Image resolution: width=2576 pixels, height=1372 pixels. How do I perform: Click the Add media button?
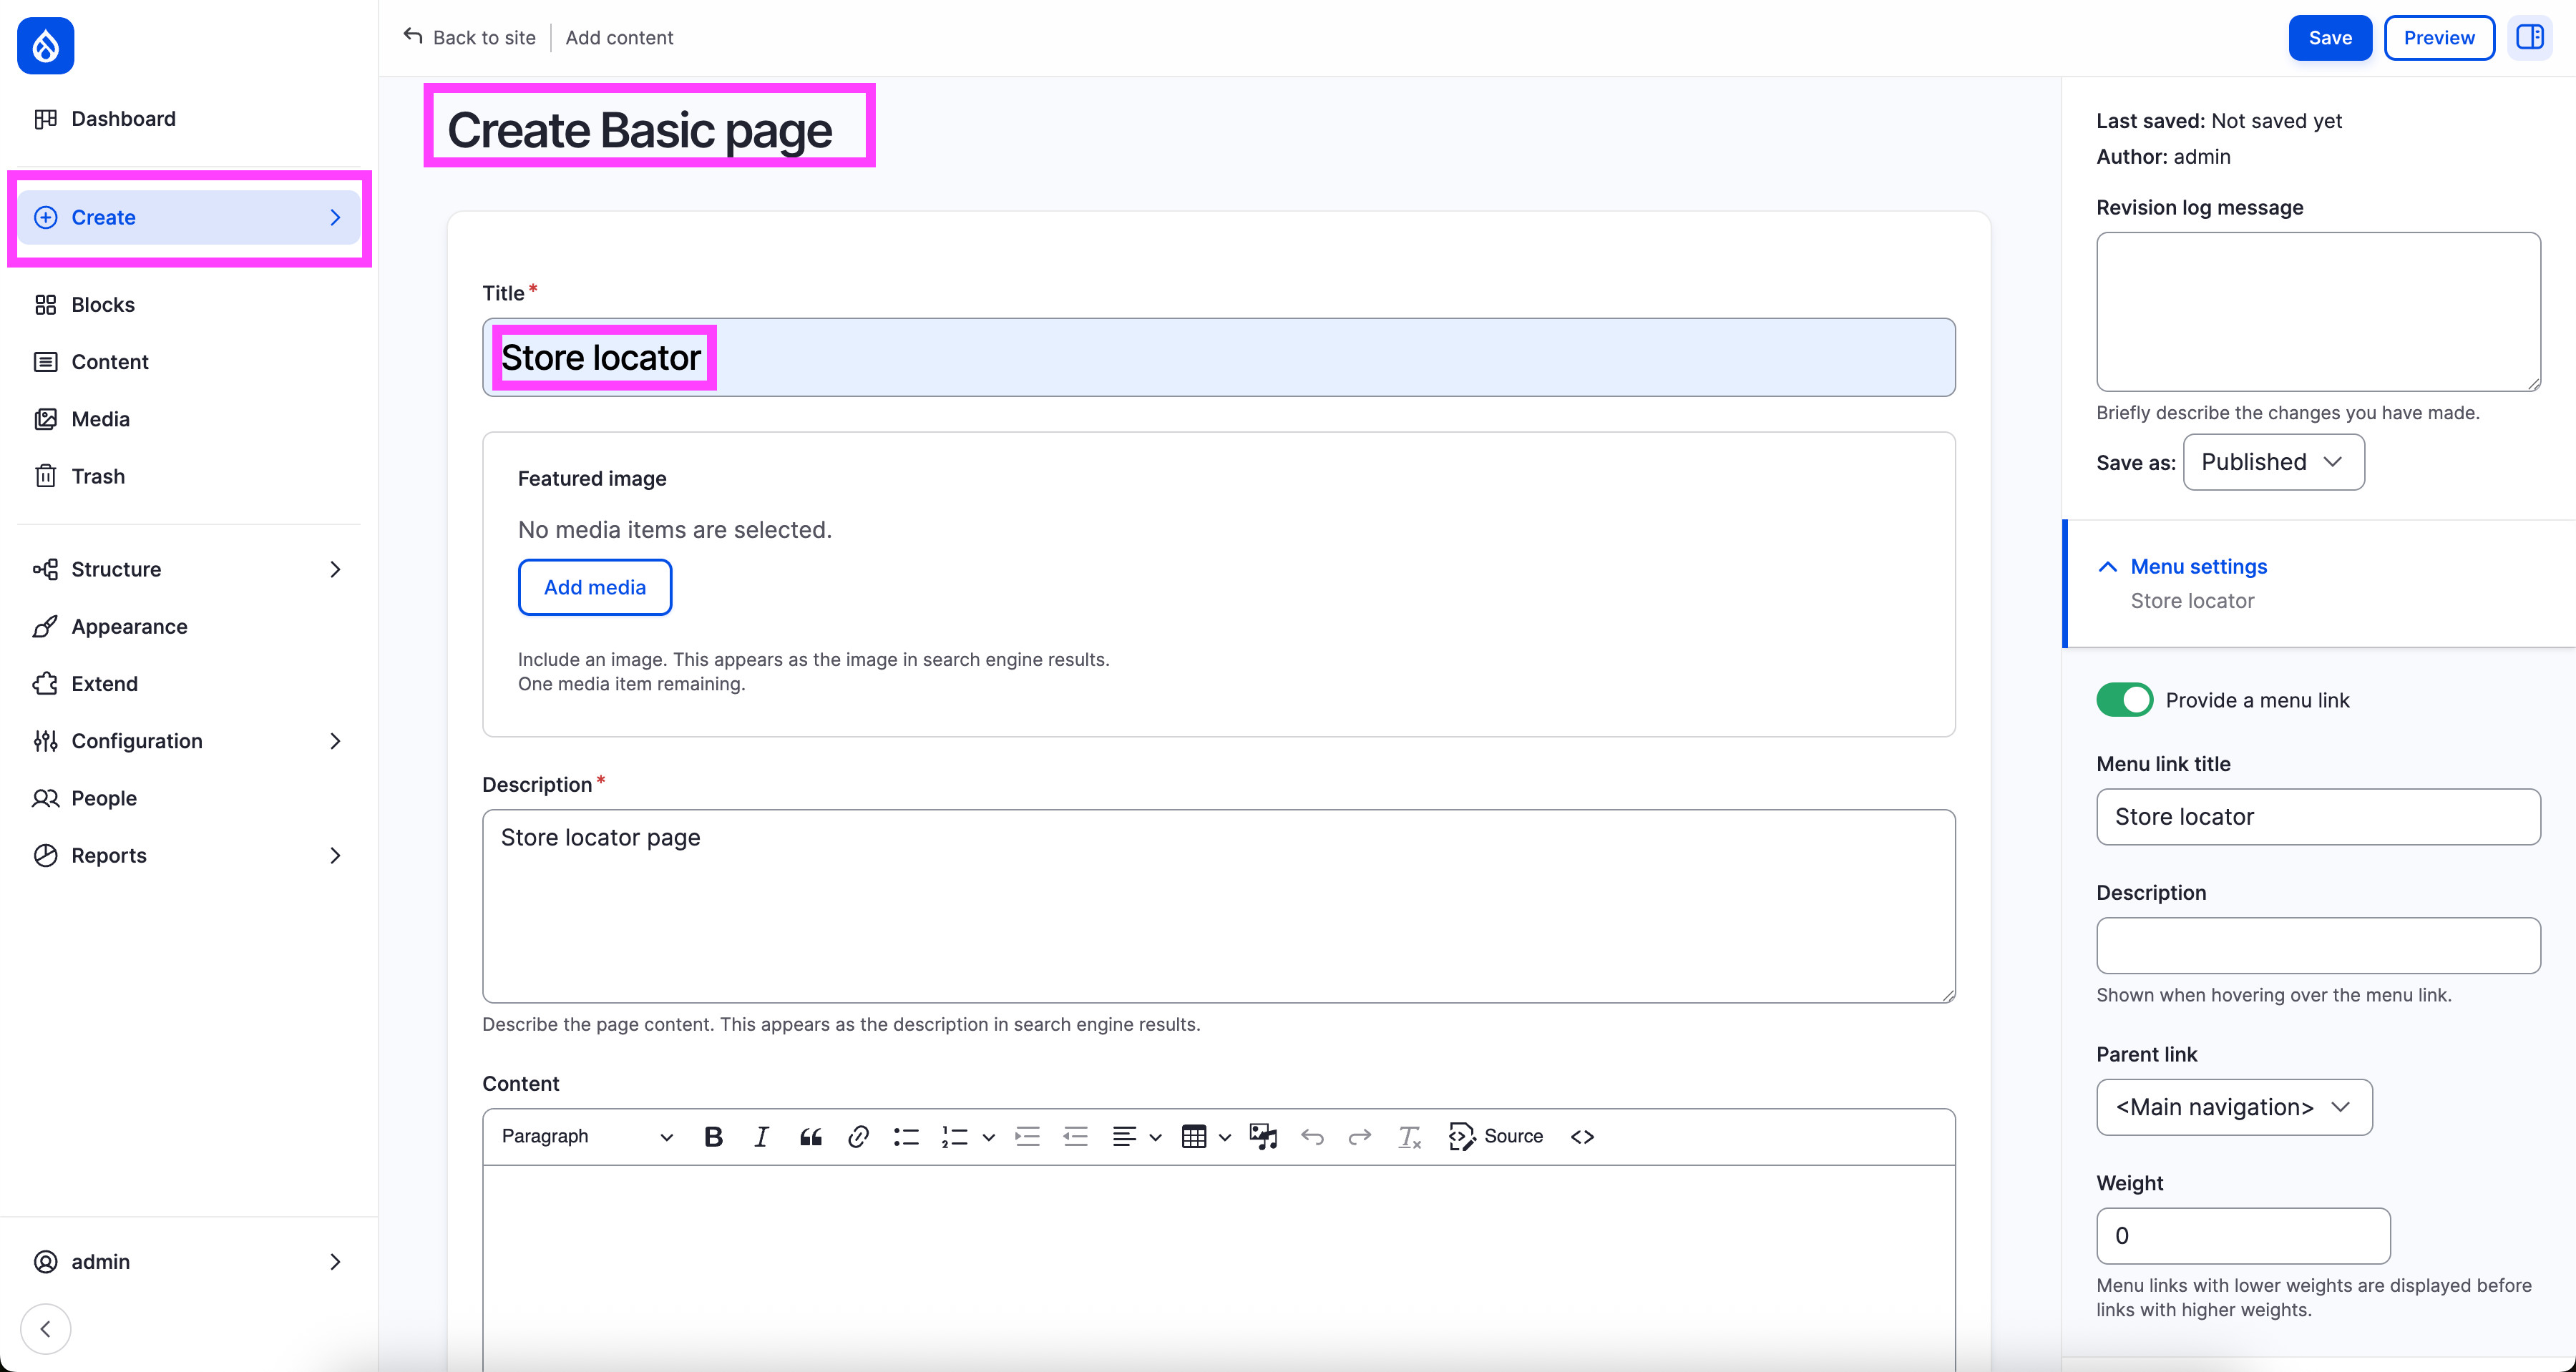click(594, 587)
